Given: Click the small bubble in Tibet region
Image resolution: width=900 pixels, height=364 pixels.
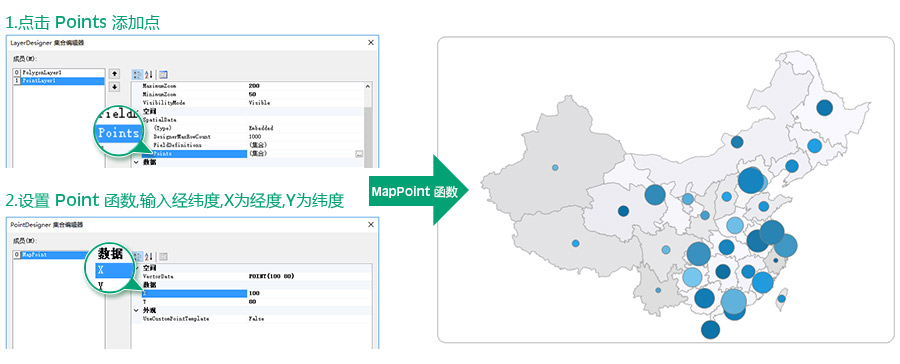Looking at the screenshot, I should [x=576, y=243].
